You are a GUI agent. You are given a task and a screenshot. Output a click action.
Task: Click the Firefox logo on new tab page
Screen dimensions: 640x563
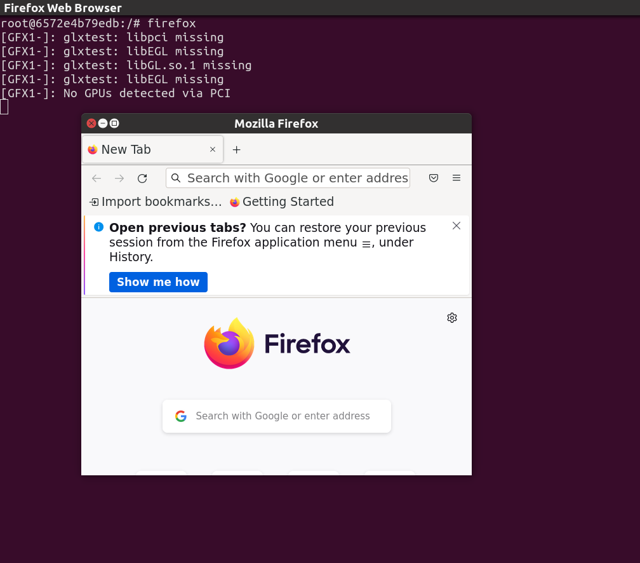[x=229, y=343]
